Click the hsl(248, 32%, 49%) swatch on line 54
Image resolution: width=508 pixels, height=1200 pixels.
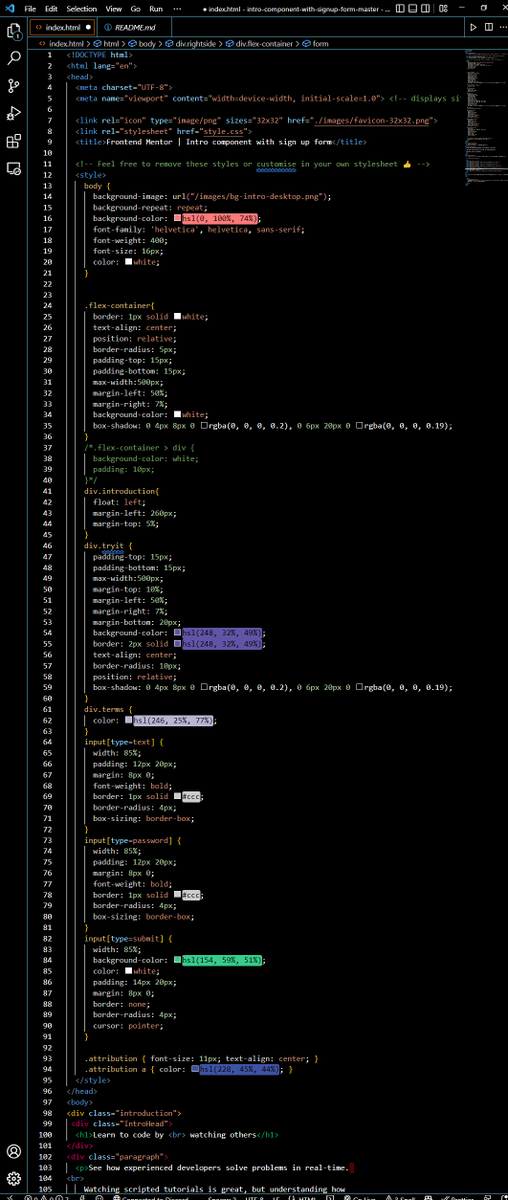(x=177, y=633)
